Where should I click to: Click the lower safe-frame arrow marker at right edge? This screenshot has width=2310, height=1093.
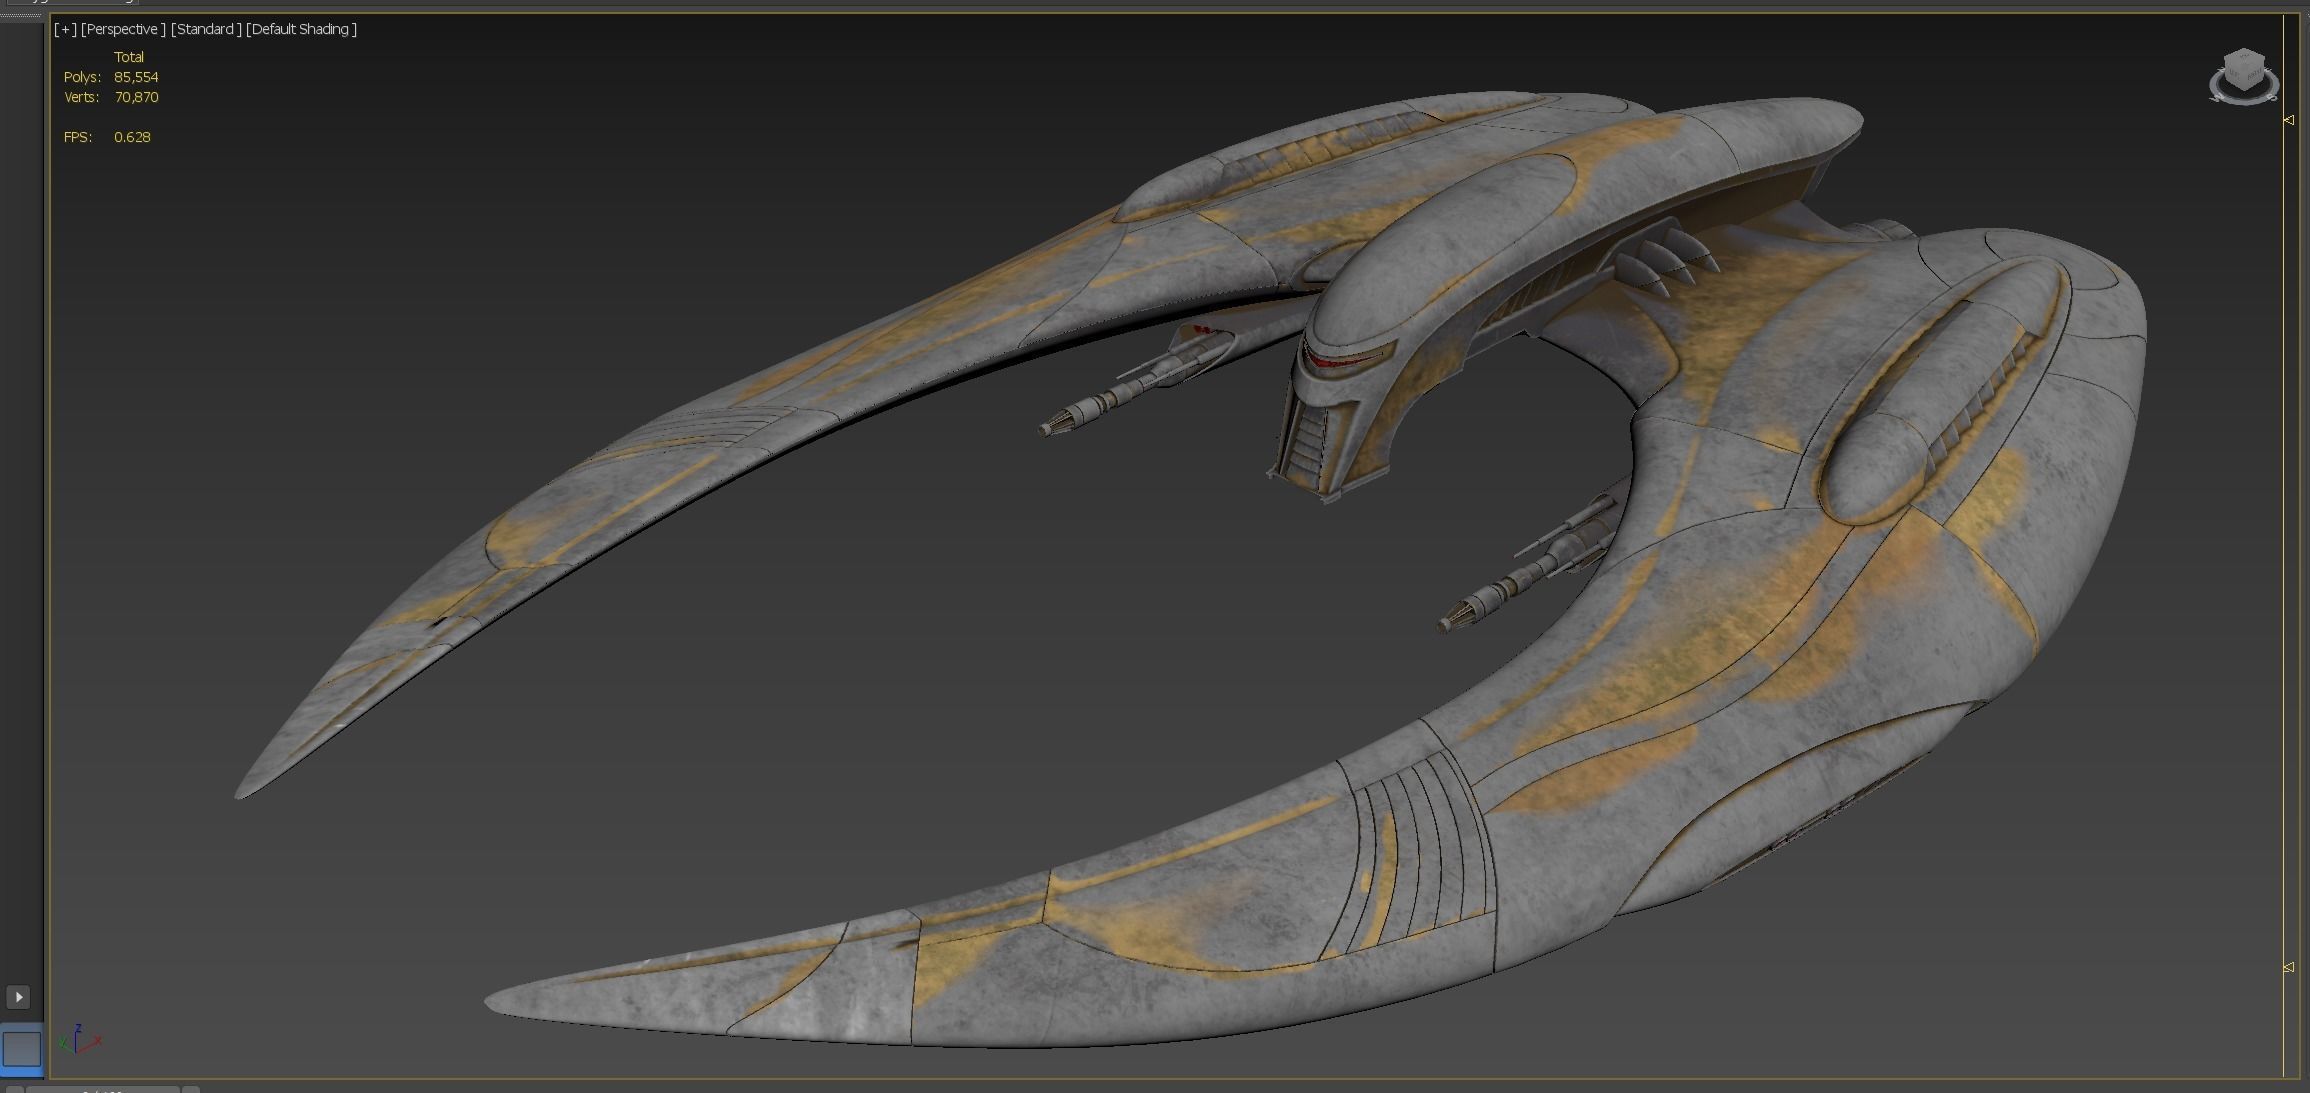tap(2289, 967)
